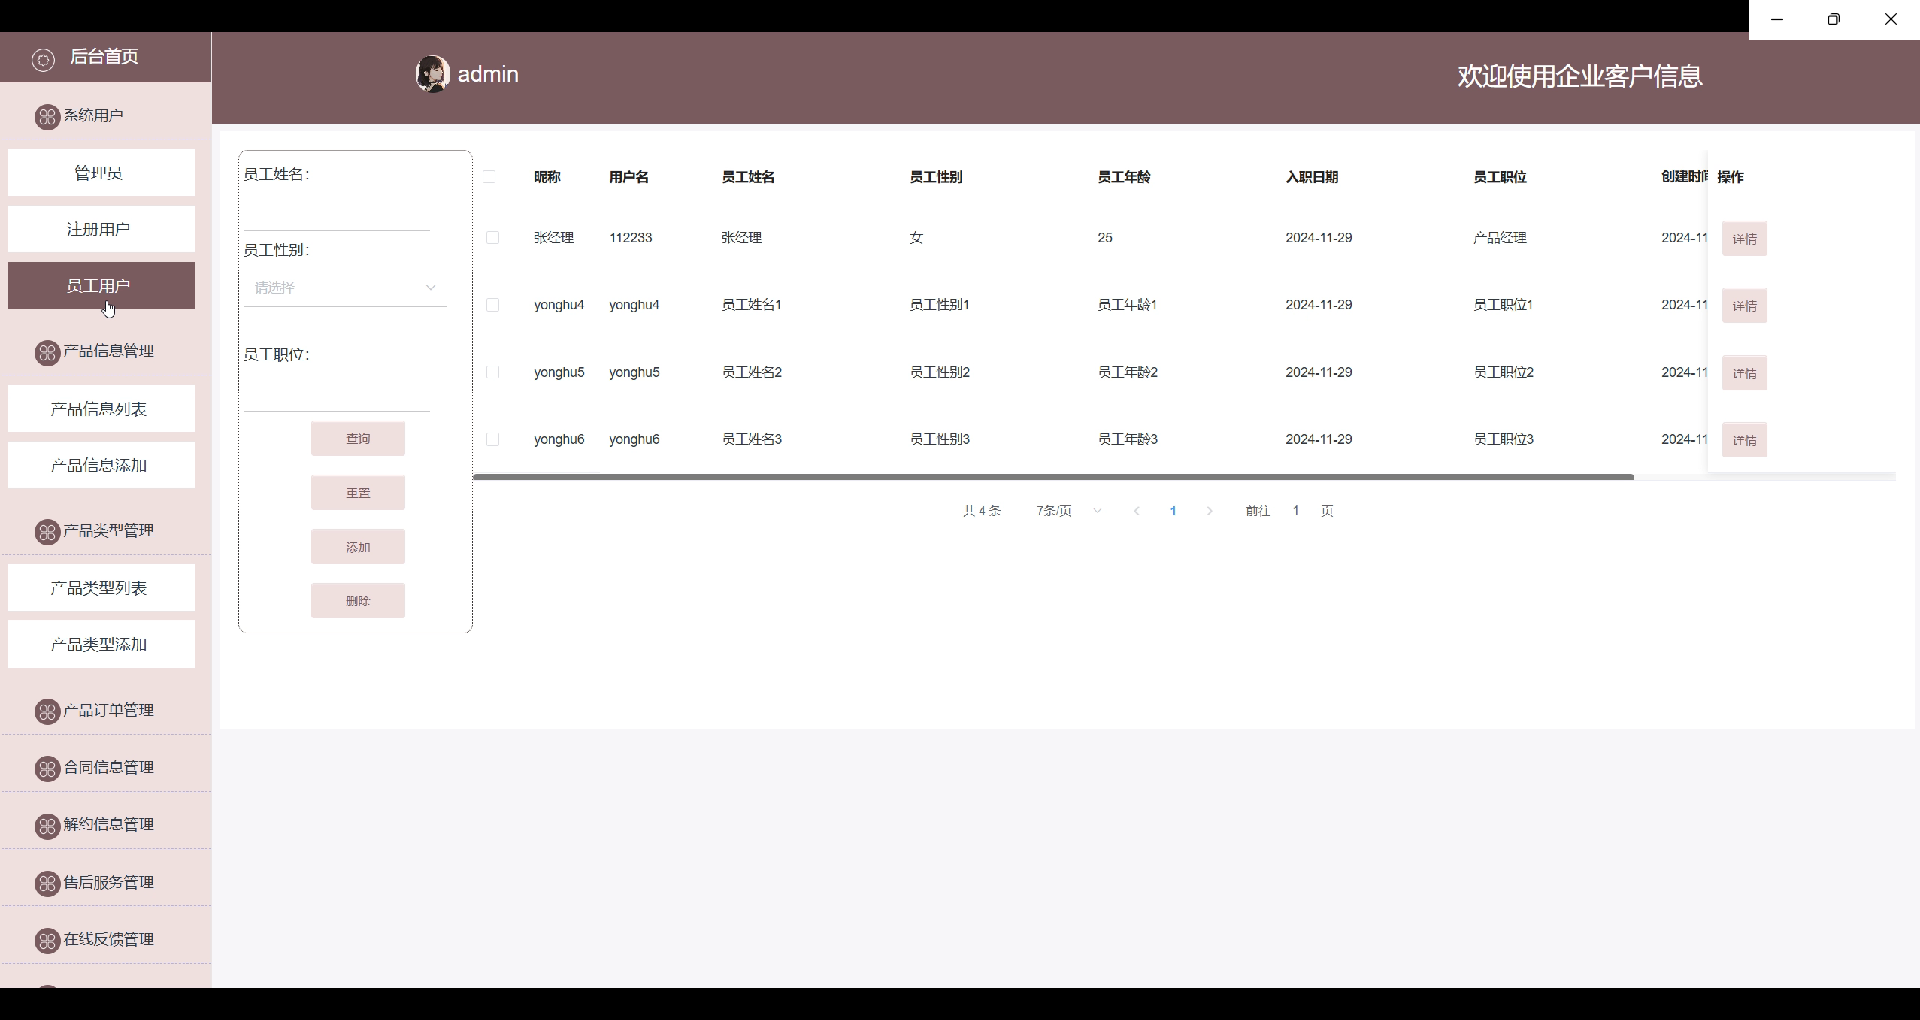Click the admin avatar picture
The image size is (1920, 1020).
click(432, 74)
